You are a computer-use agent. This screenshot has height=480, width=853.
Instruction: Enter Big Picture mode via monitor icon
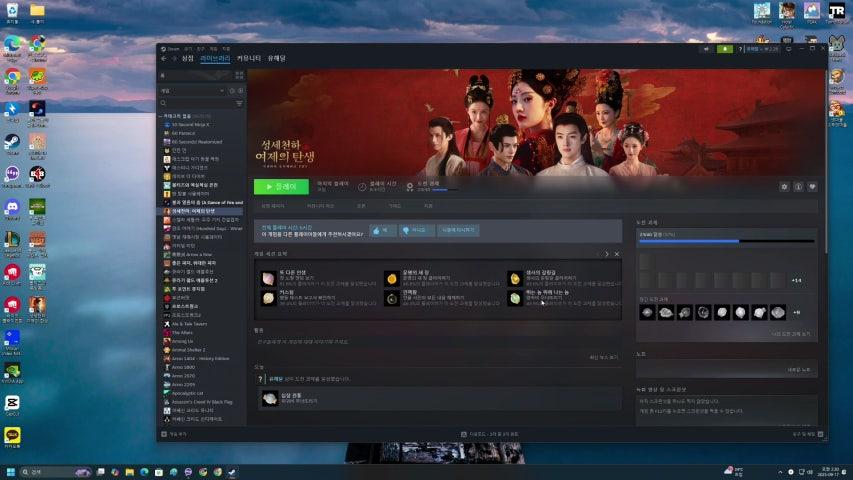point(788,49)
